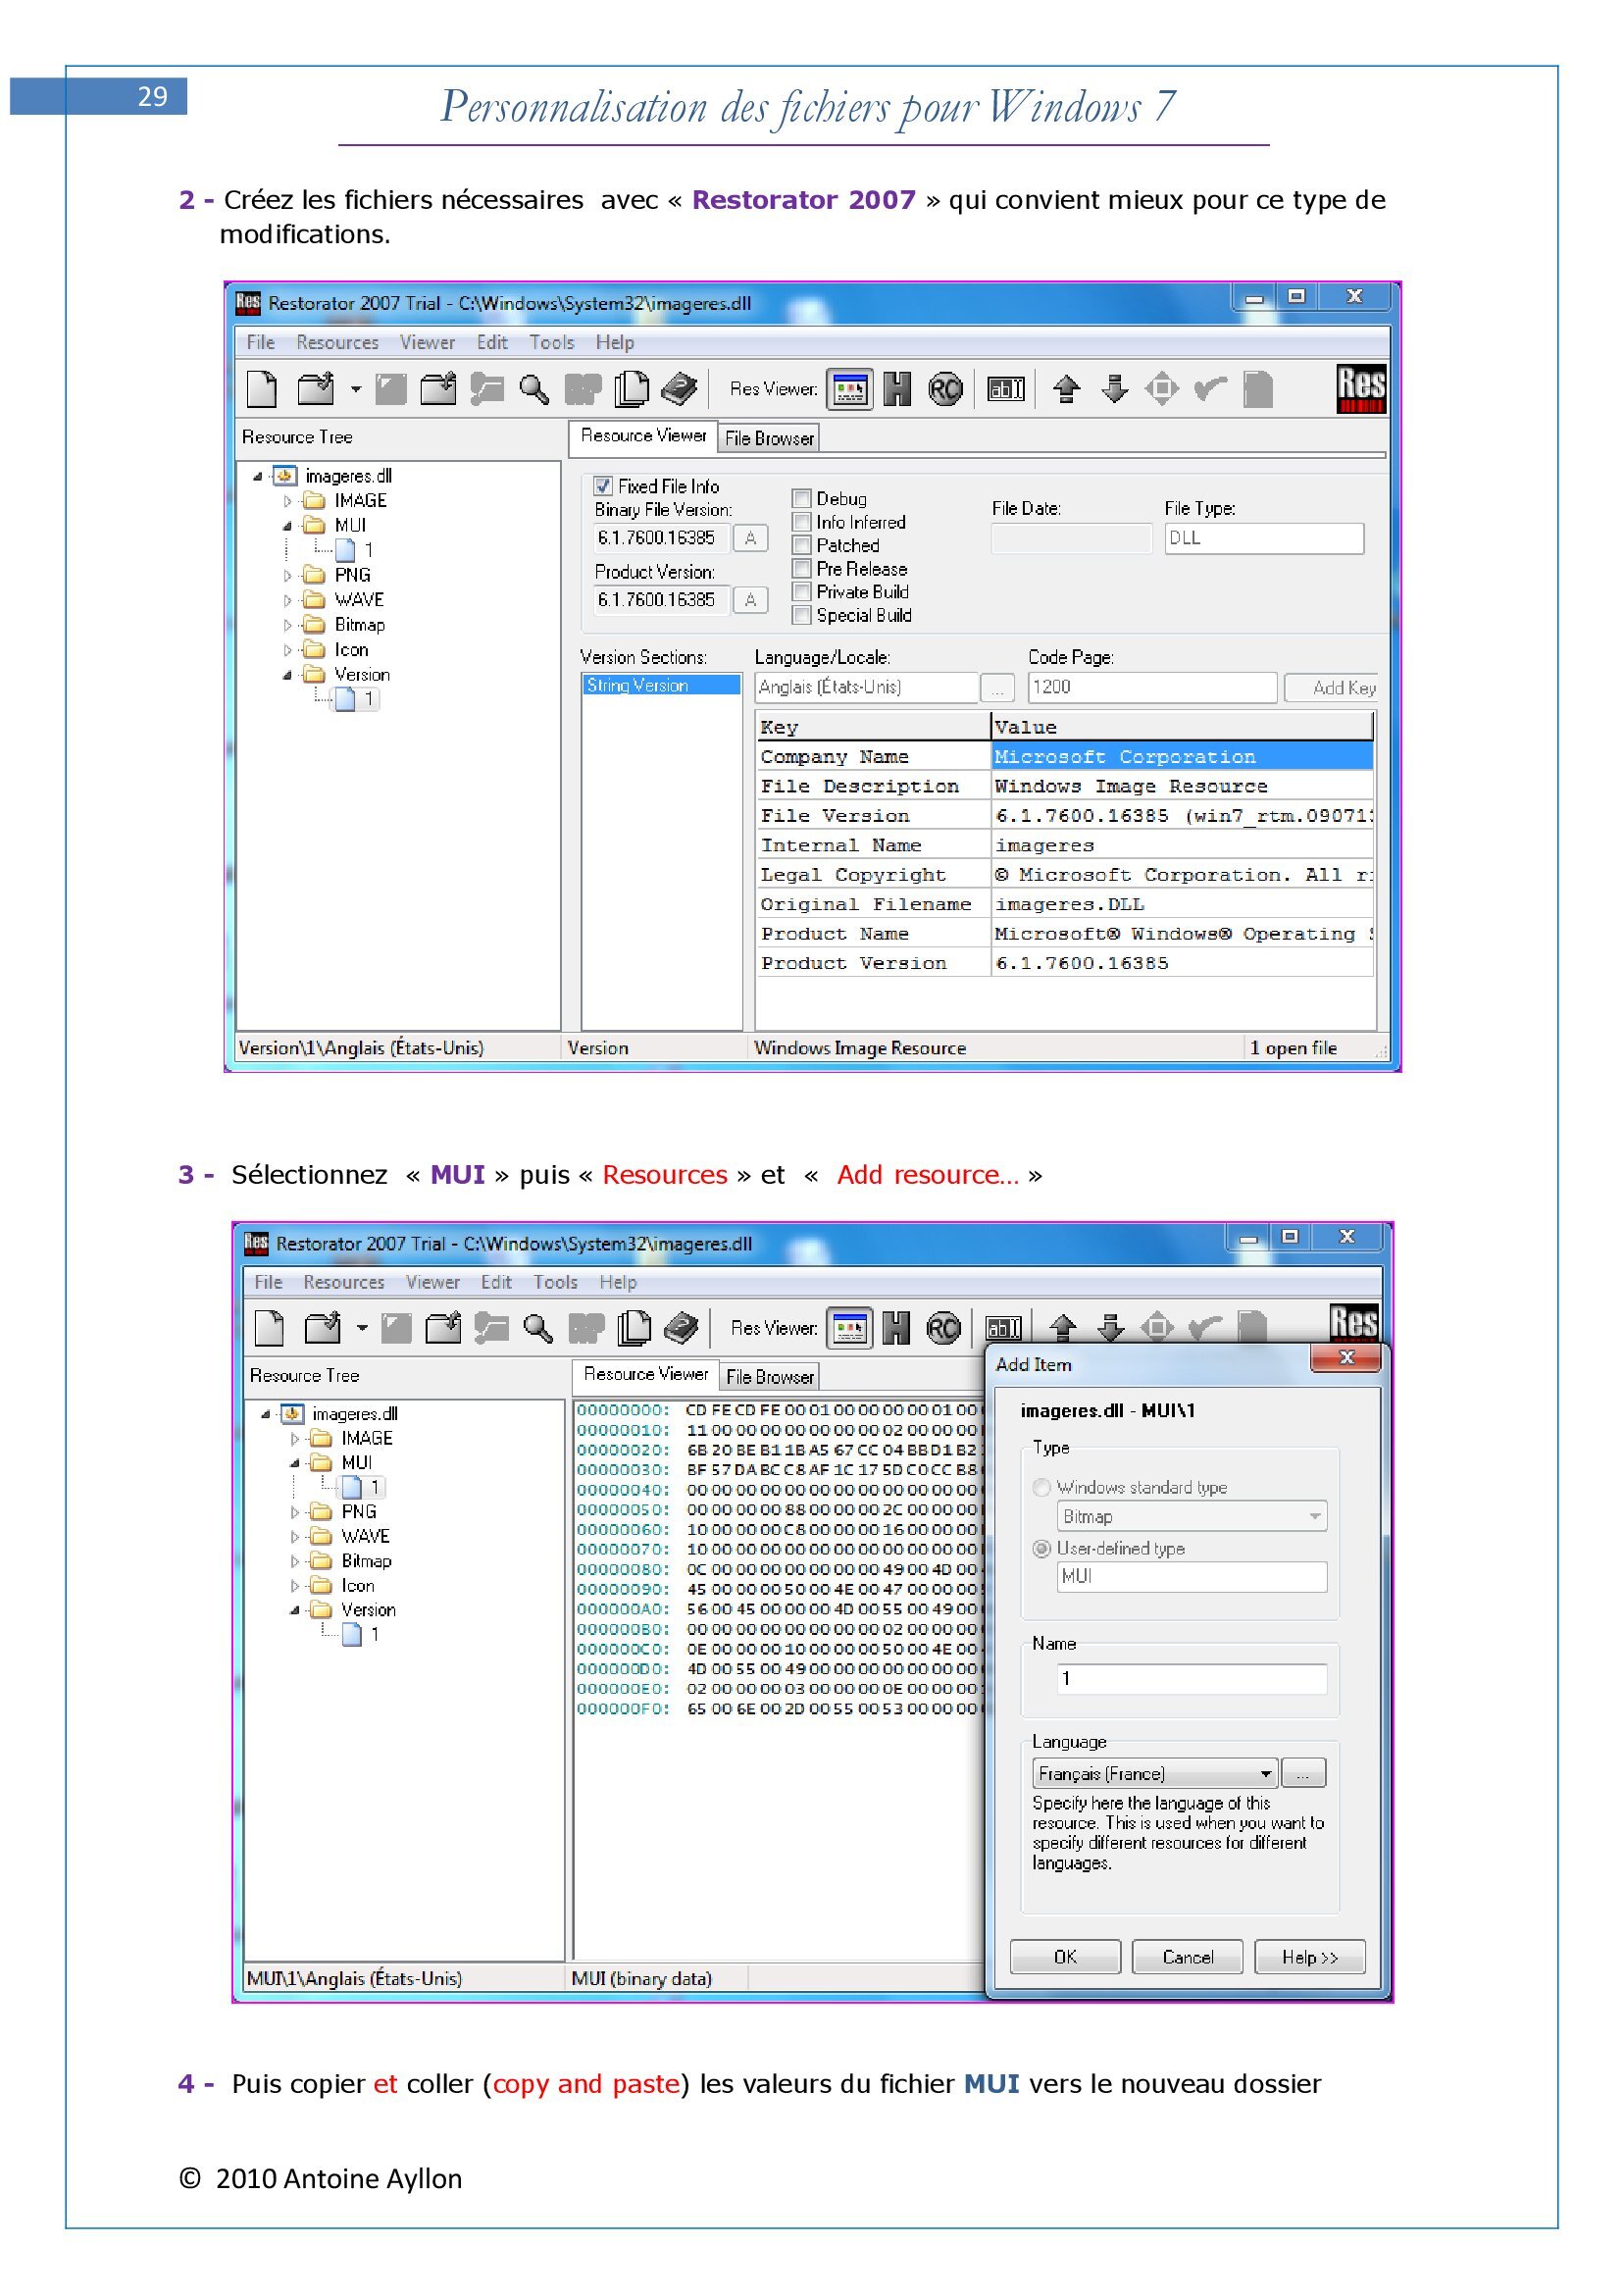Open the dropdown arrow next to Open icon in upper toolbar

pos(355,390)
